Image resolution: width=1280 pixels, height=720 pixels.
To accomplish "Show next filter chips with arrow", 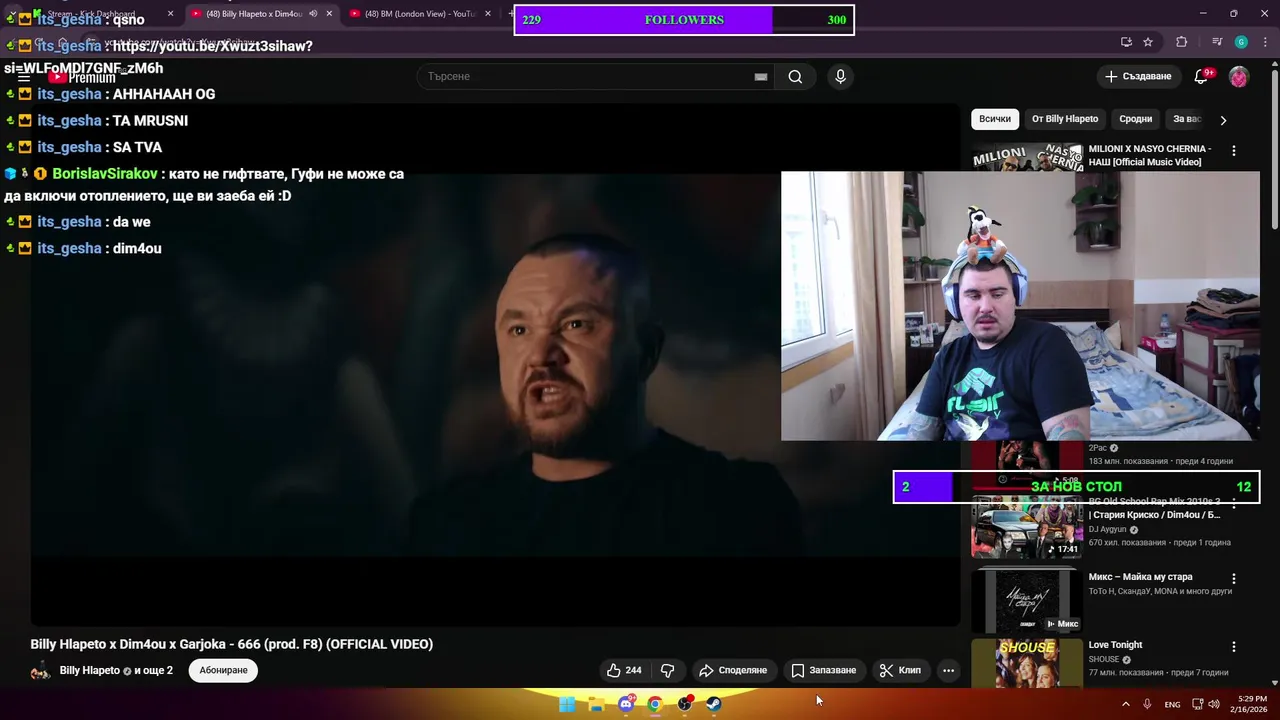I will pos(1222,120).
